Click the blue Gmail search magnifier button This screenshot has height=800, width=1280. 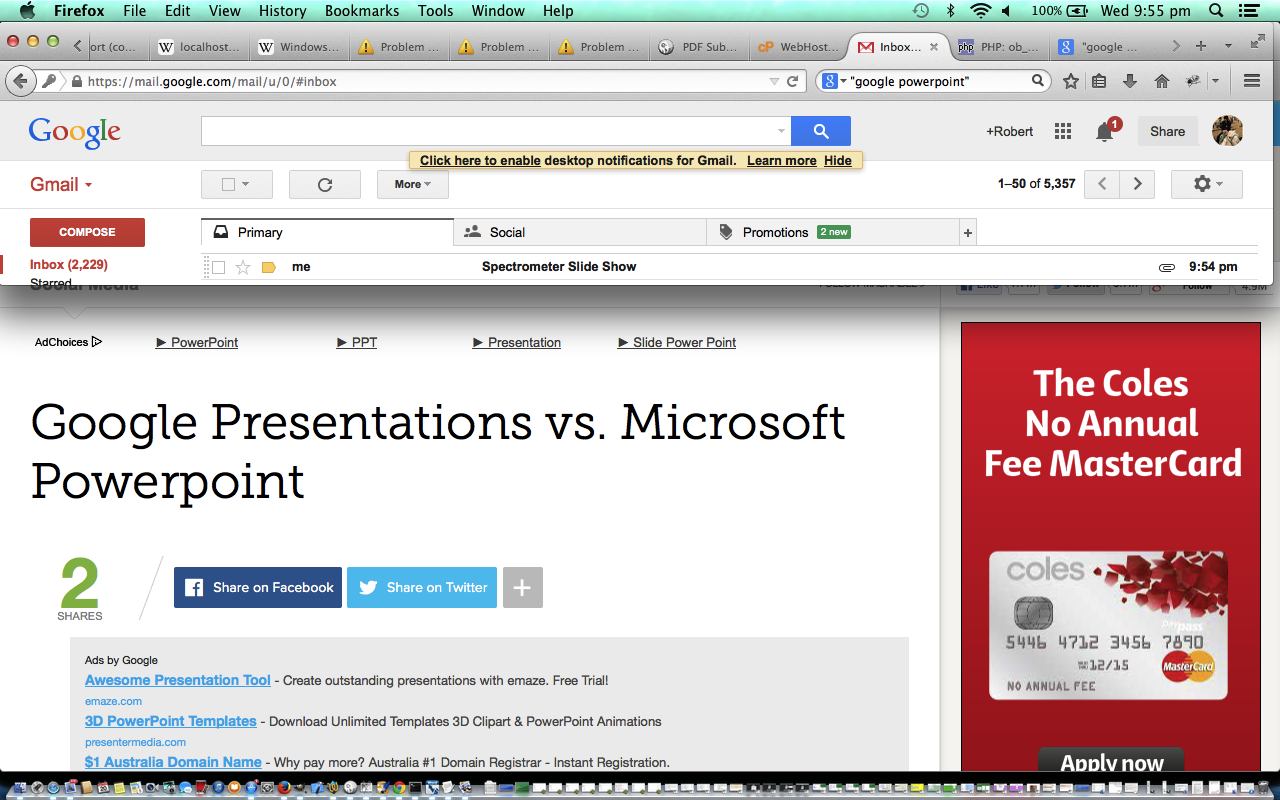point(820,131)
